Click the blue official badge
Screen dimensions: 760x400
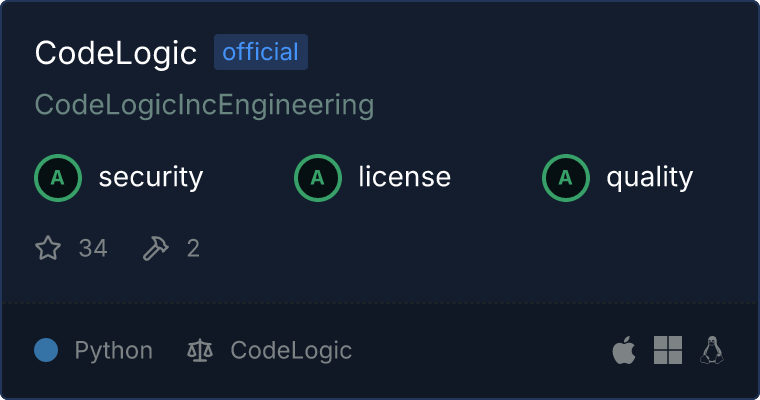[260, 52]
